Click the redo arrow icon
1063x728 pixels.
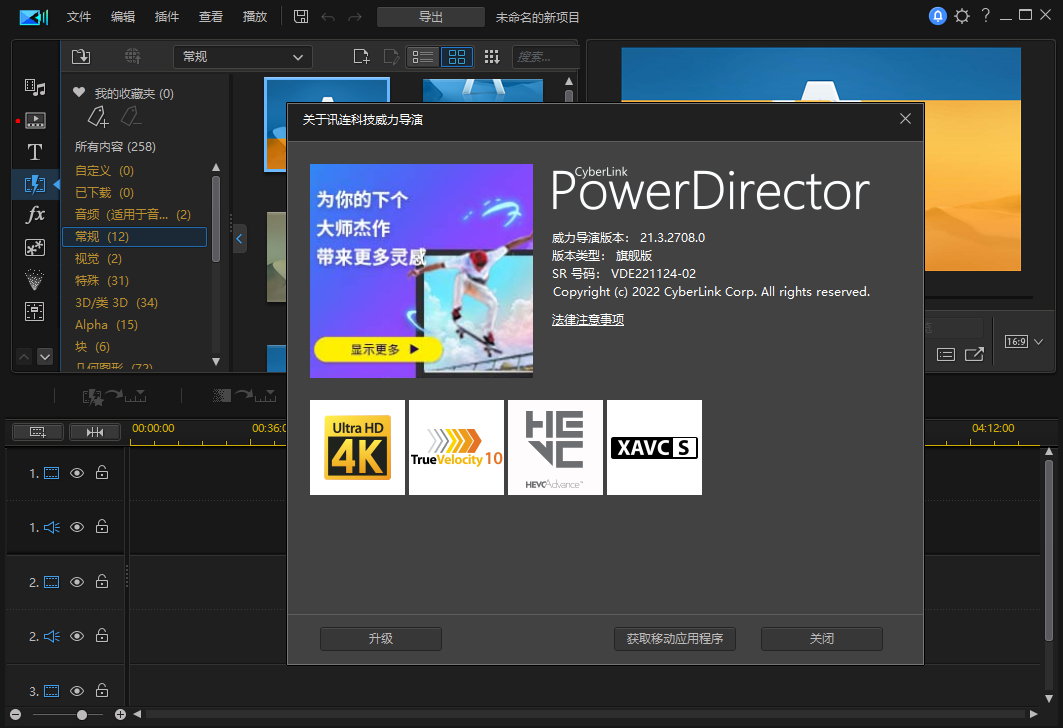[355, 17]
